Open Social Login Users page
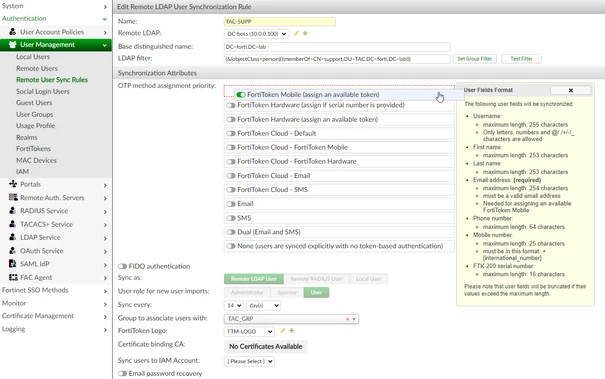 coord(43,91)
